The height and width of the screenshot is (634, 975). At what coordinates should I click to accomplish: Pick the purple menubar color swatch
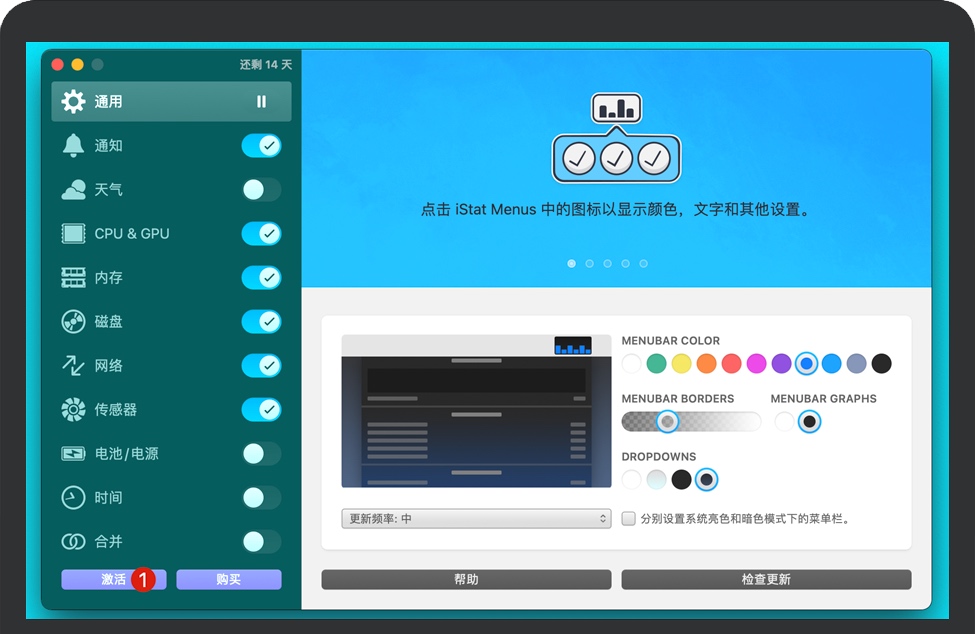tap(781, 364)
